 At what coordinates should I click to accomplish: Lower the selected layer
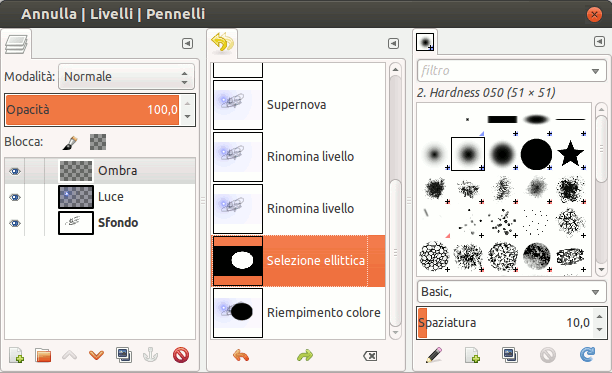coord(96,355)
